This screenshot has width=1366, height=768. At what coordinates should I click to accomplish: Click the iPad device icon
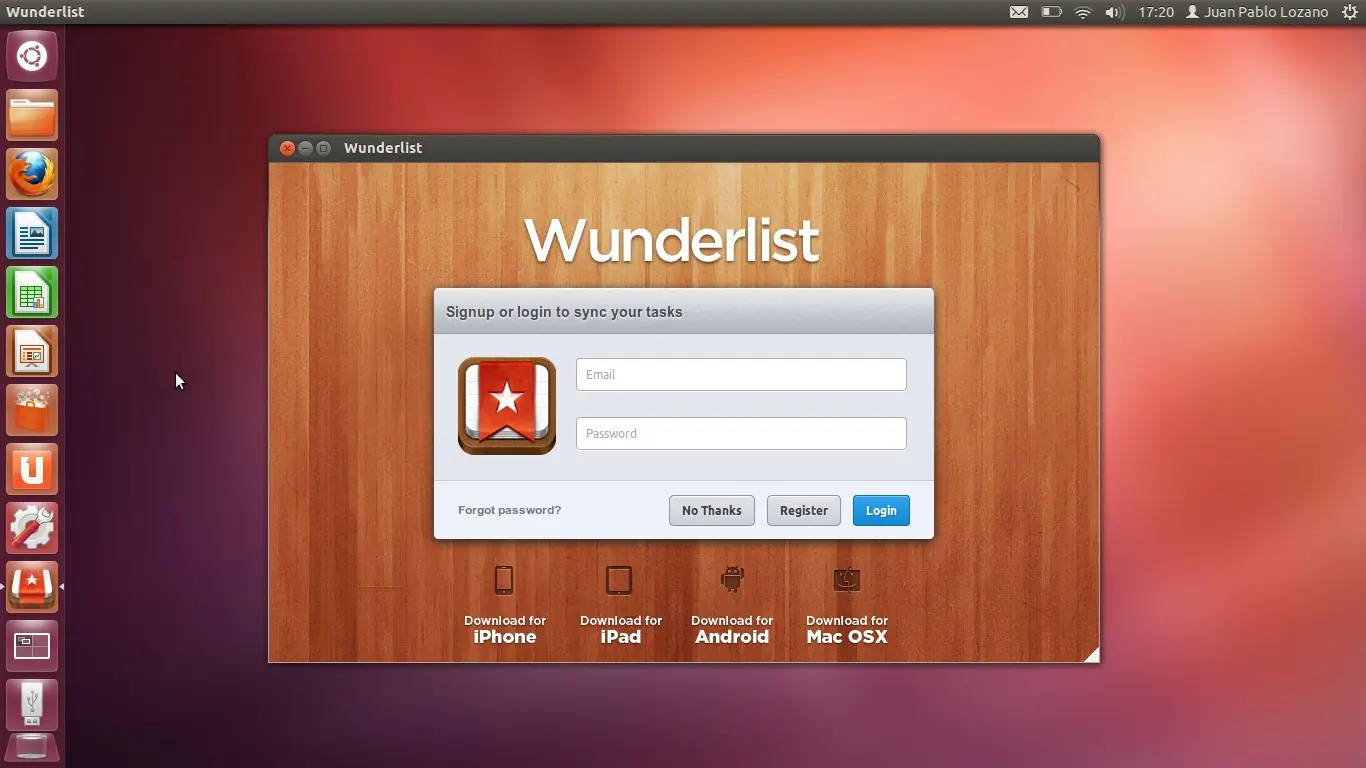pyautogui.click(x=619, y=580)
